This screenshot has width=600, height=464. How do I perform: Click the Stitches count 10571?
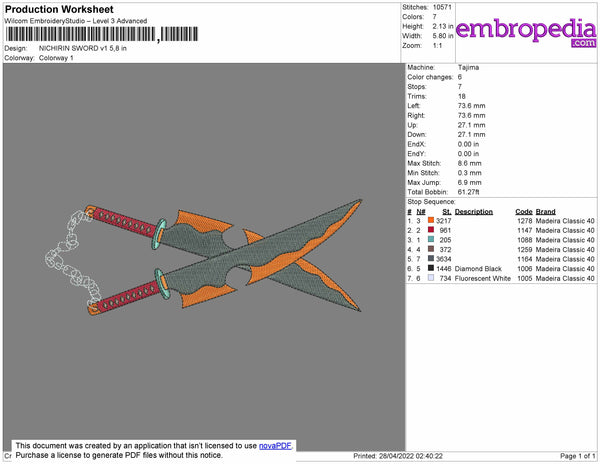(442, 7)
